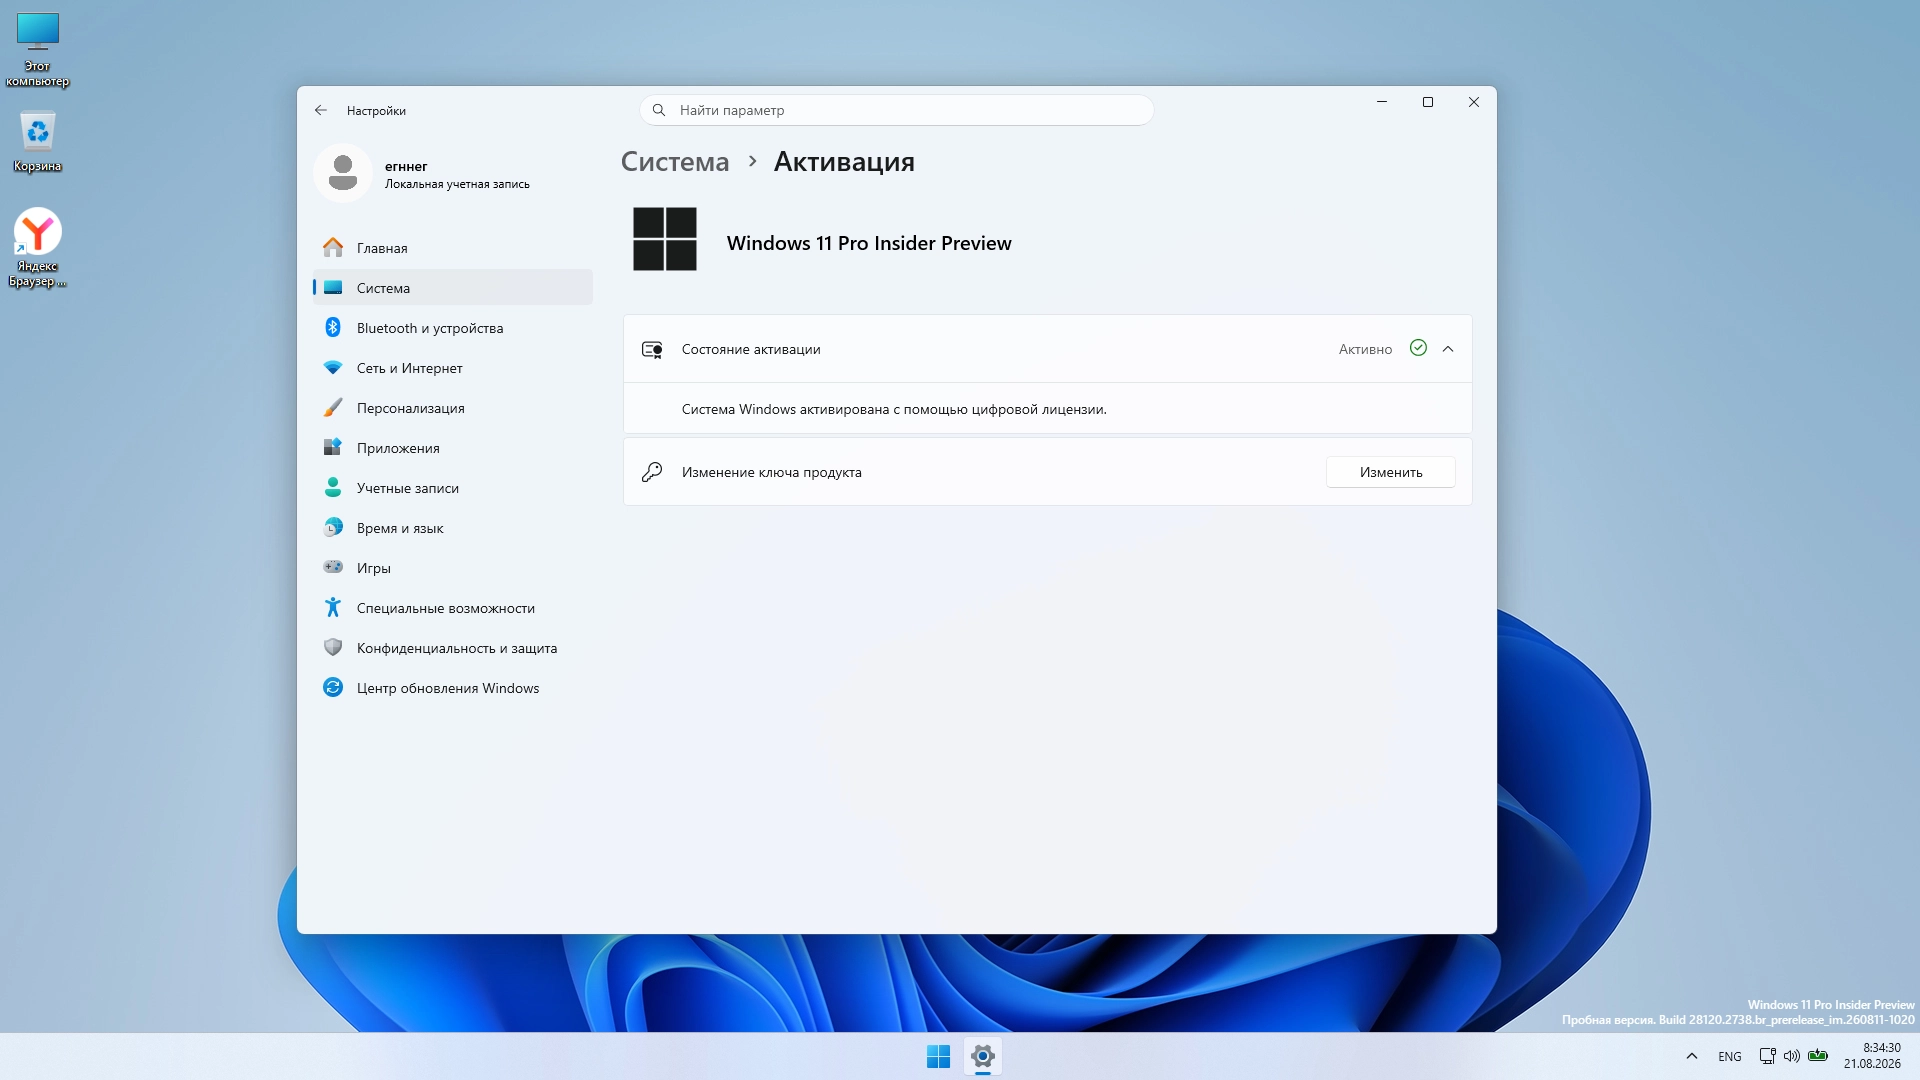Open the Центр обновления Windows update icon
Viewport: 1920px width, 1080px height.
(333, 687)
